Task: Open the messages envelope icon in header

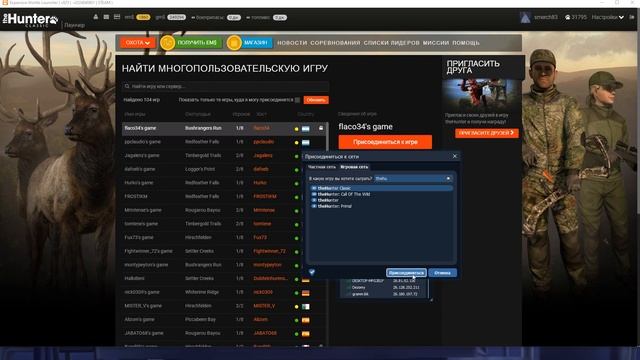Action: click(106, 17)
